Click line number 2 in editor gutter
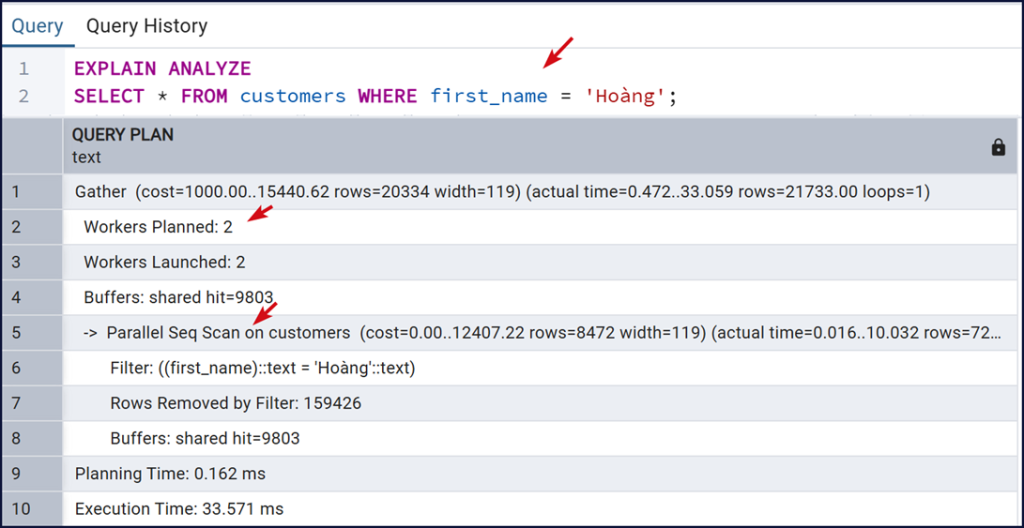 click(24, 96)
